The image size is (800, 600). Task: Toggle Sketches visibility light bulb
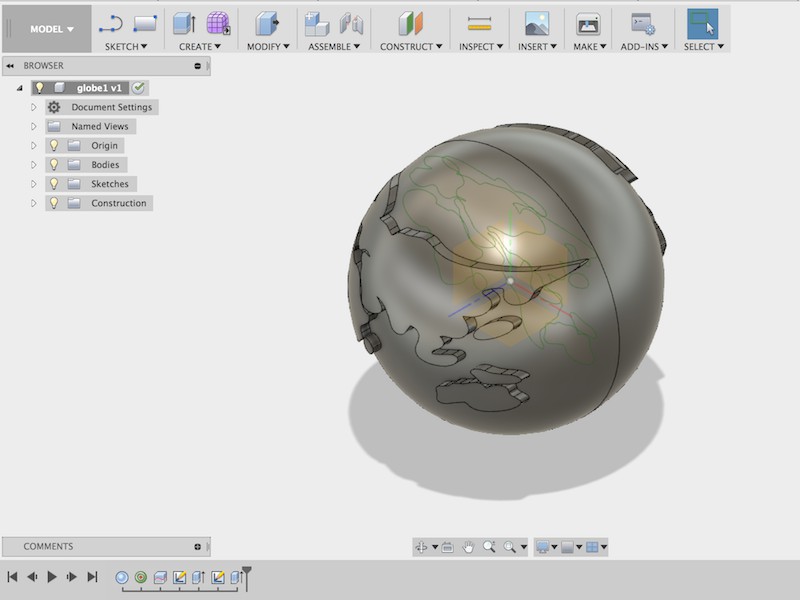pos(54,184)
